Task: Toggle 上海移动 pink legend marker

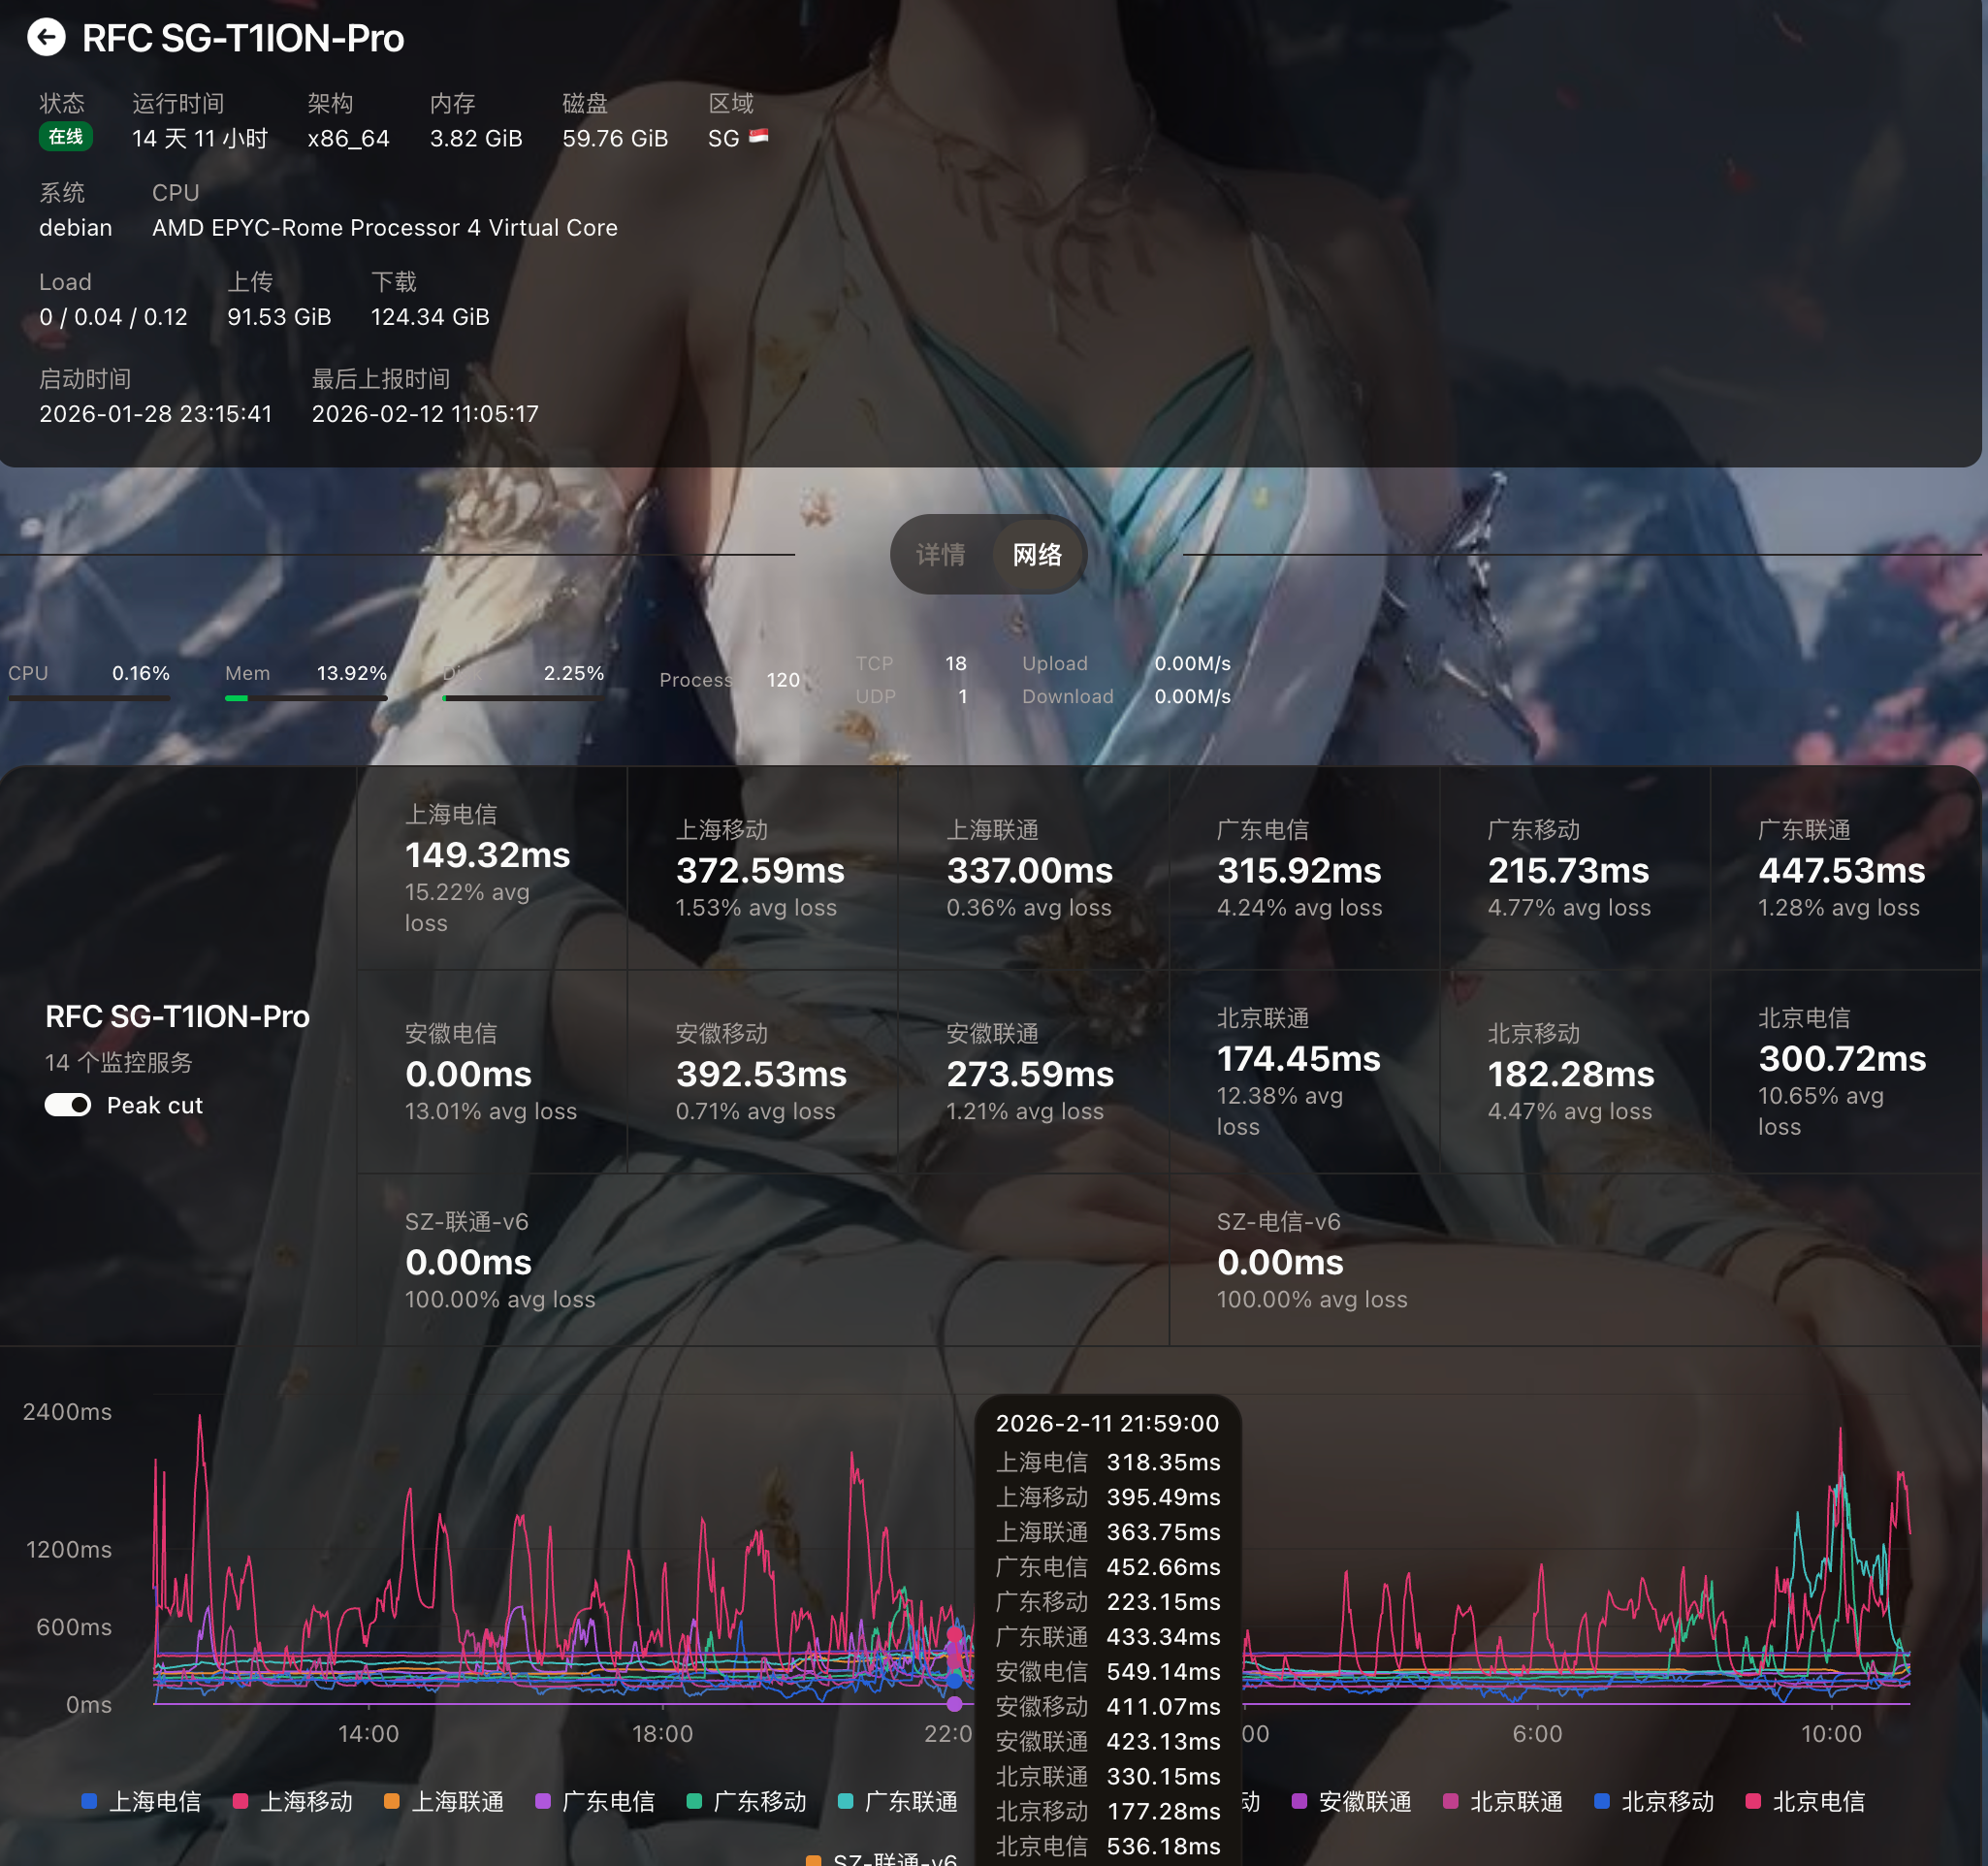Action: click(240, 1801)
